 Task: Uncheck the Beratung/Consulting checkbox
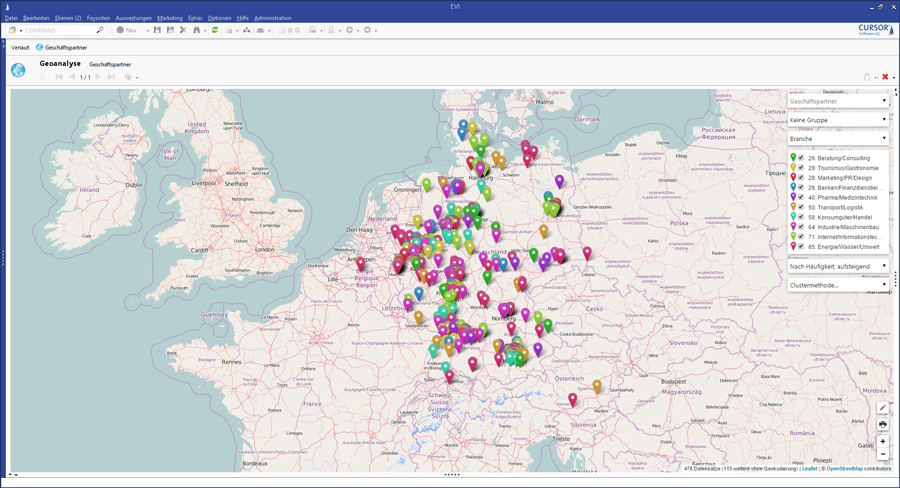(x=801, y=158)
